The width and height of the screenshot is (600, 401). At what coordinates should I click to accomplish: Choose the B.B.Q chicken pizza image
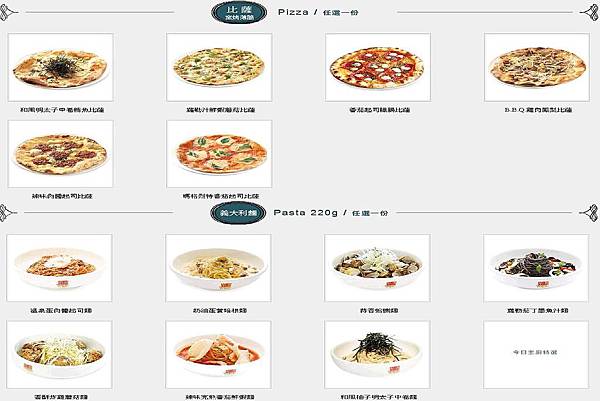(x=537, y=67)
